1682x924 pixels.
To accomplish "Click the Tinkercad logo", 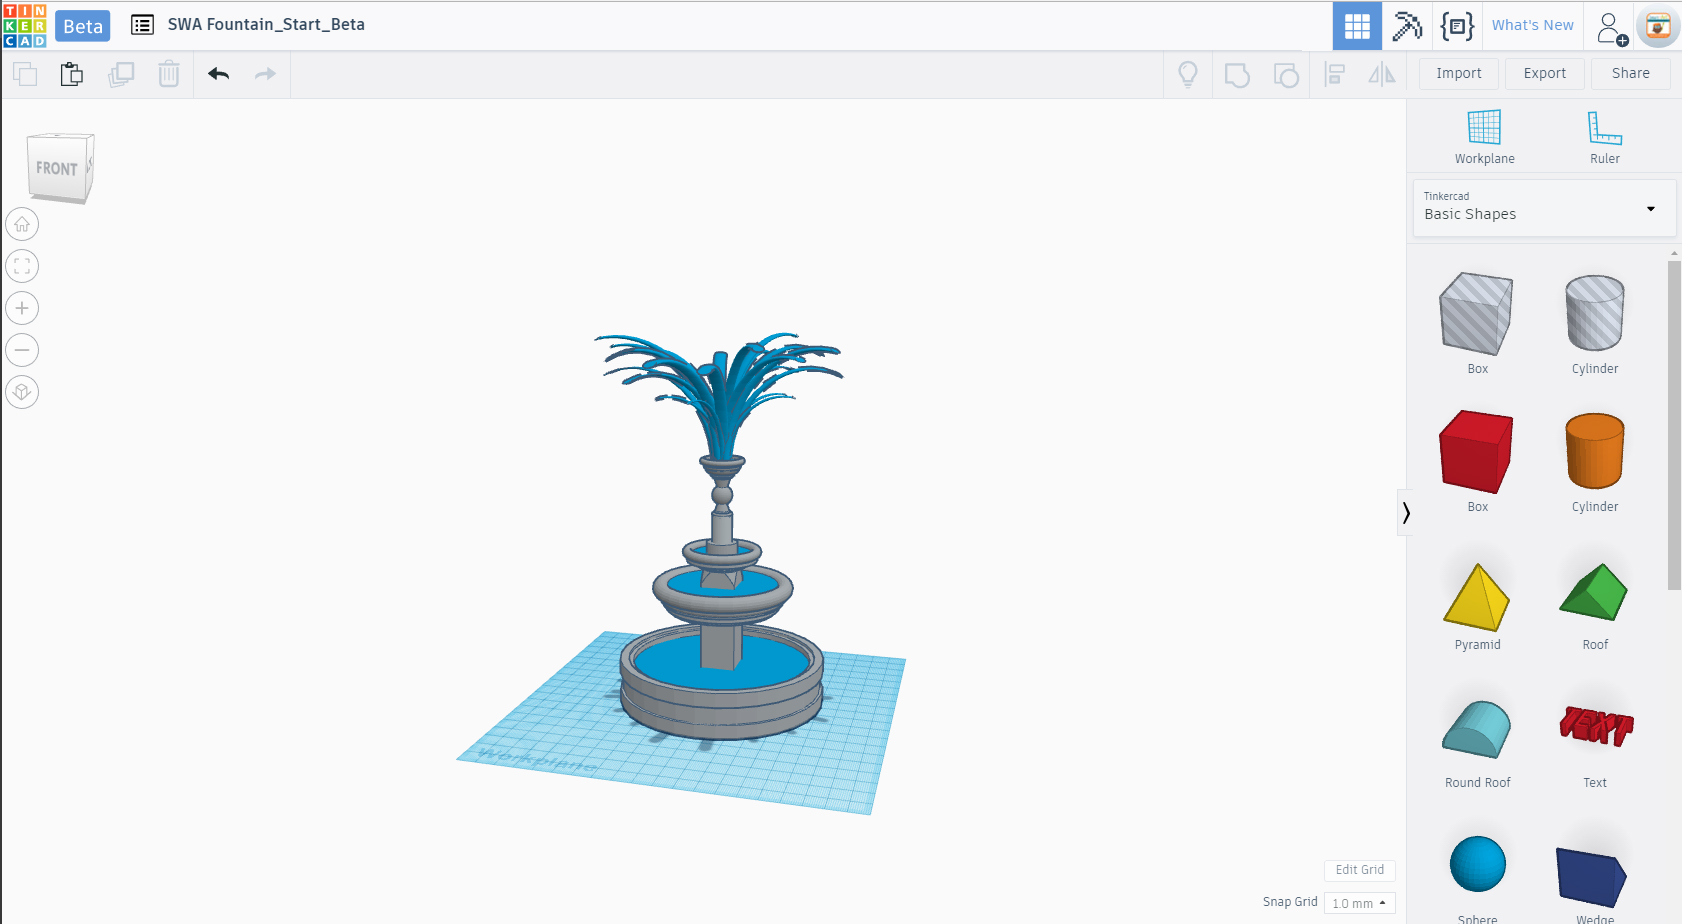I will click(x=25, y=25).
